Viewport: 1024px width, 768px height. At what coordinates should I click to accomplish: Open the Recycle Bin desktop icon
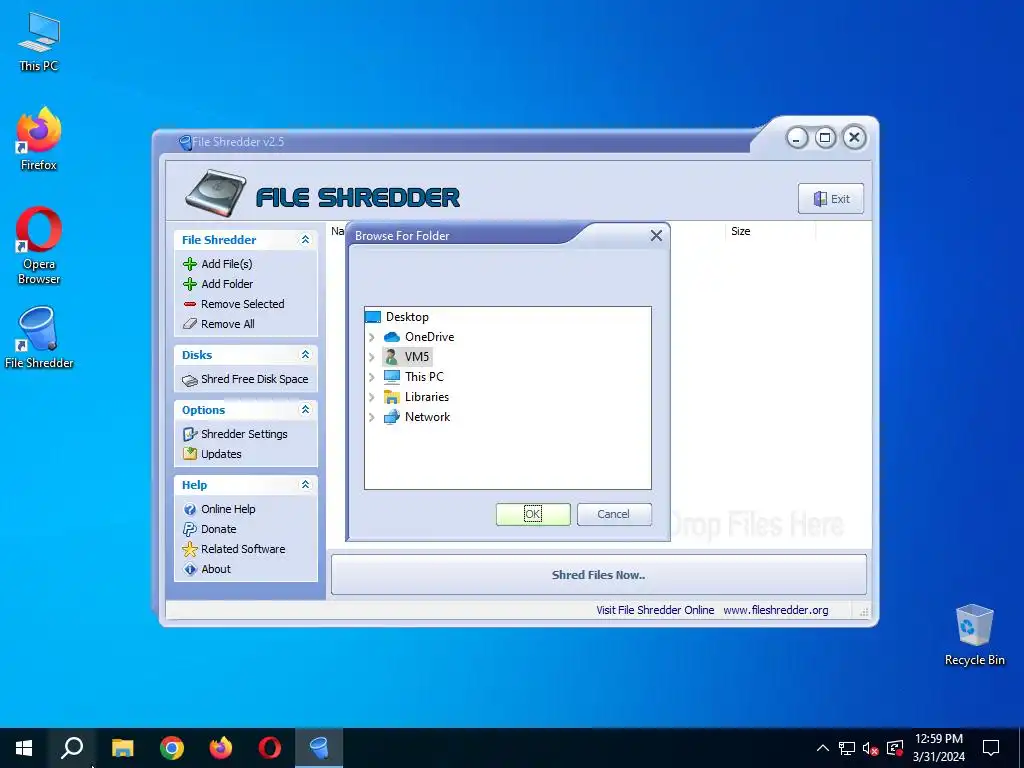point(974,635)
